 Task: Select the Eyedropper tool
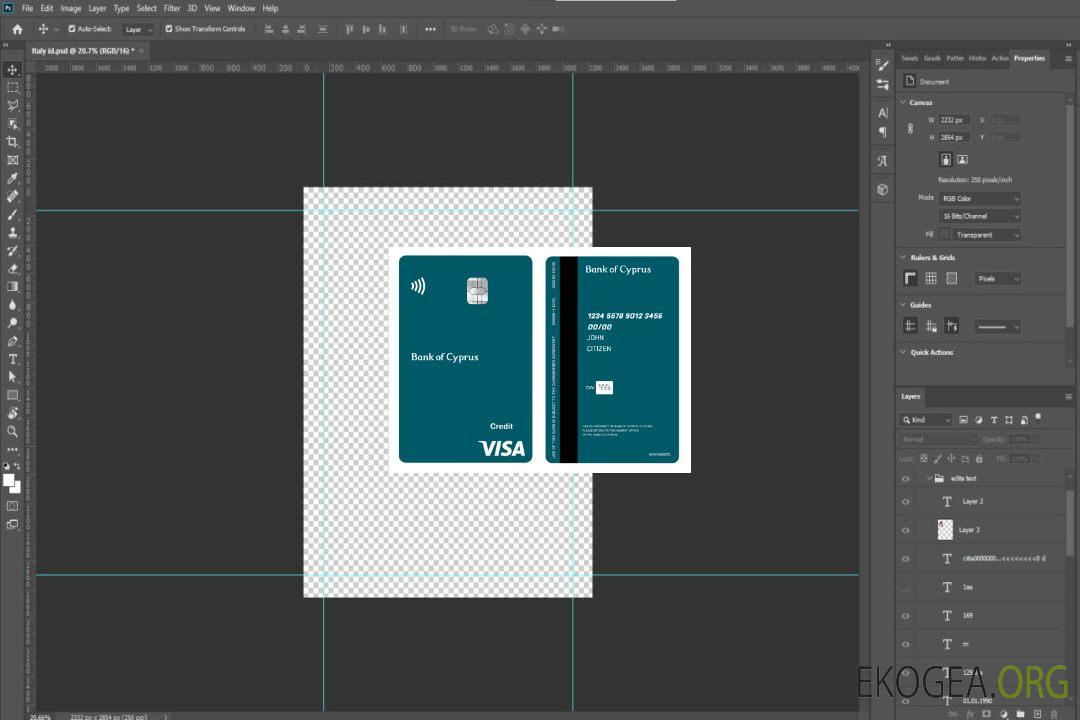[x=12, y=178]
